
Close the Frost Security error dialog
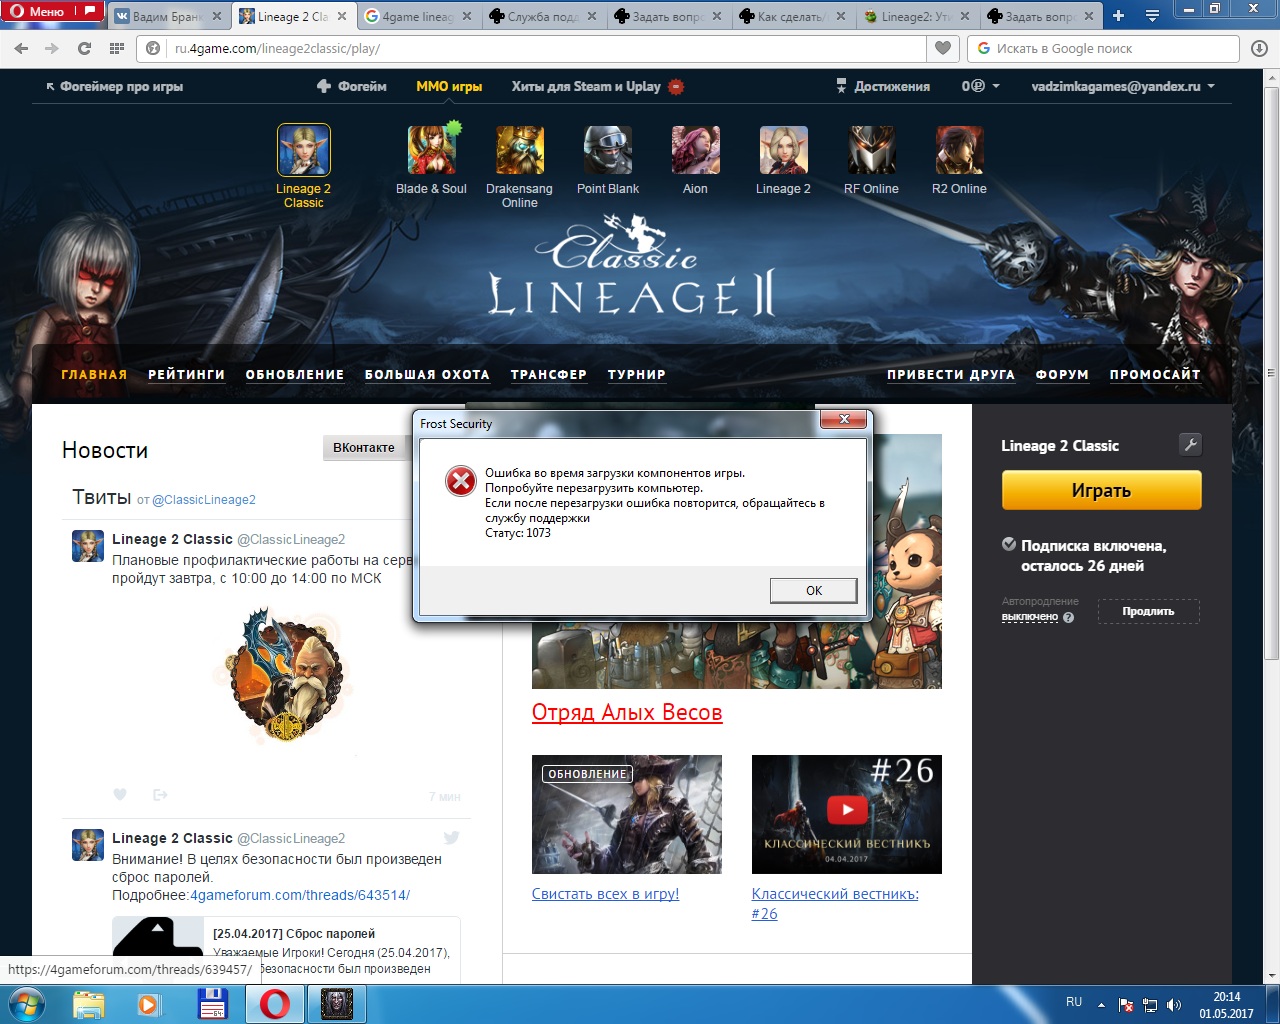[844, 419]
